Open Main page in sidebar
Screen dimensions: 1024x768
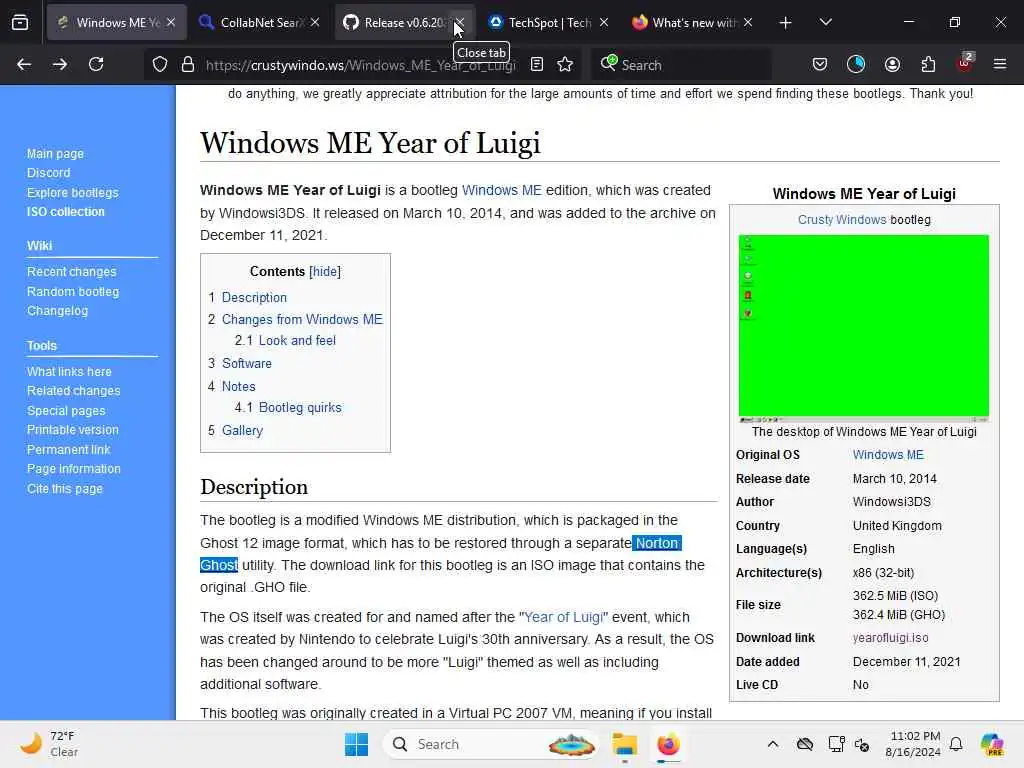[x=55, y=153]
